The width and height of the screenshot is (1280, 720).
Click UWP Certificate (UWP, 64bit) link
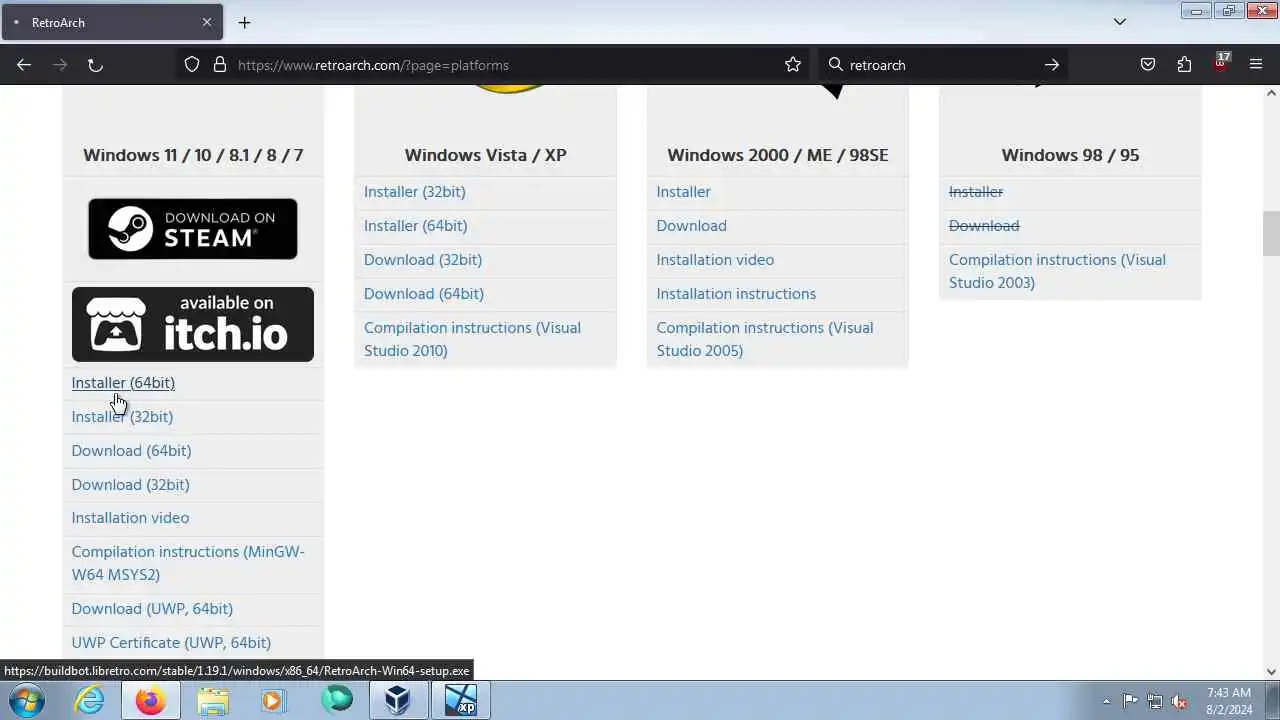tap(171, 643)
